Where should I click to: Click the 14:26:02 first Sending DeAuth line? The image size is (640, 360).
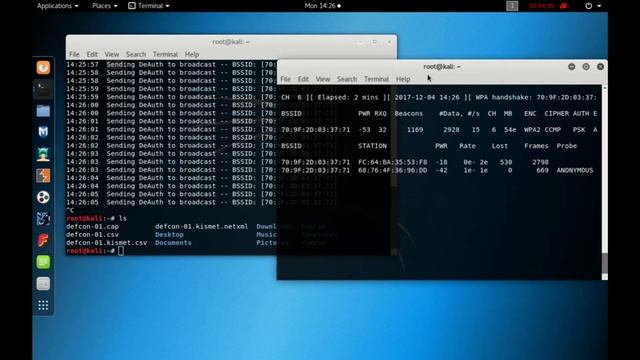(171, 138)
